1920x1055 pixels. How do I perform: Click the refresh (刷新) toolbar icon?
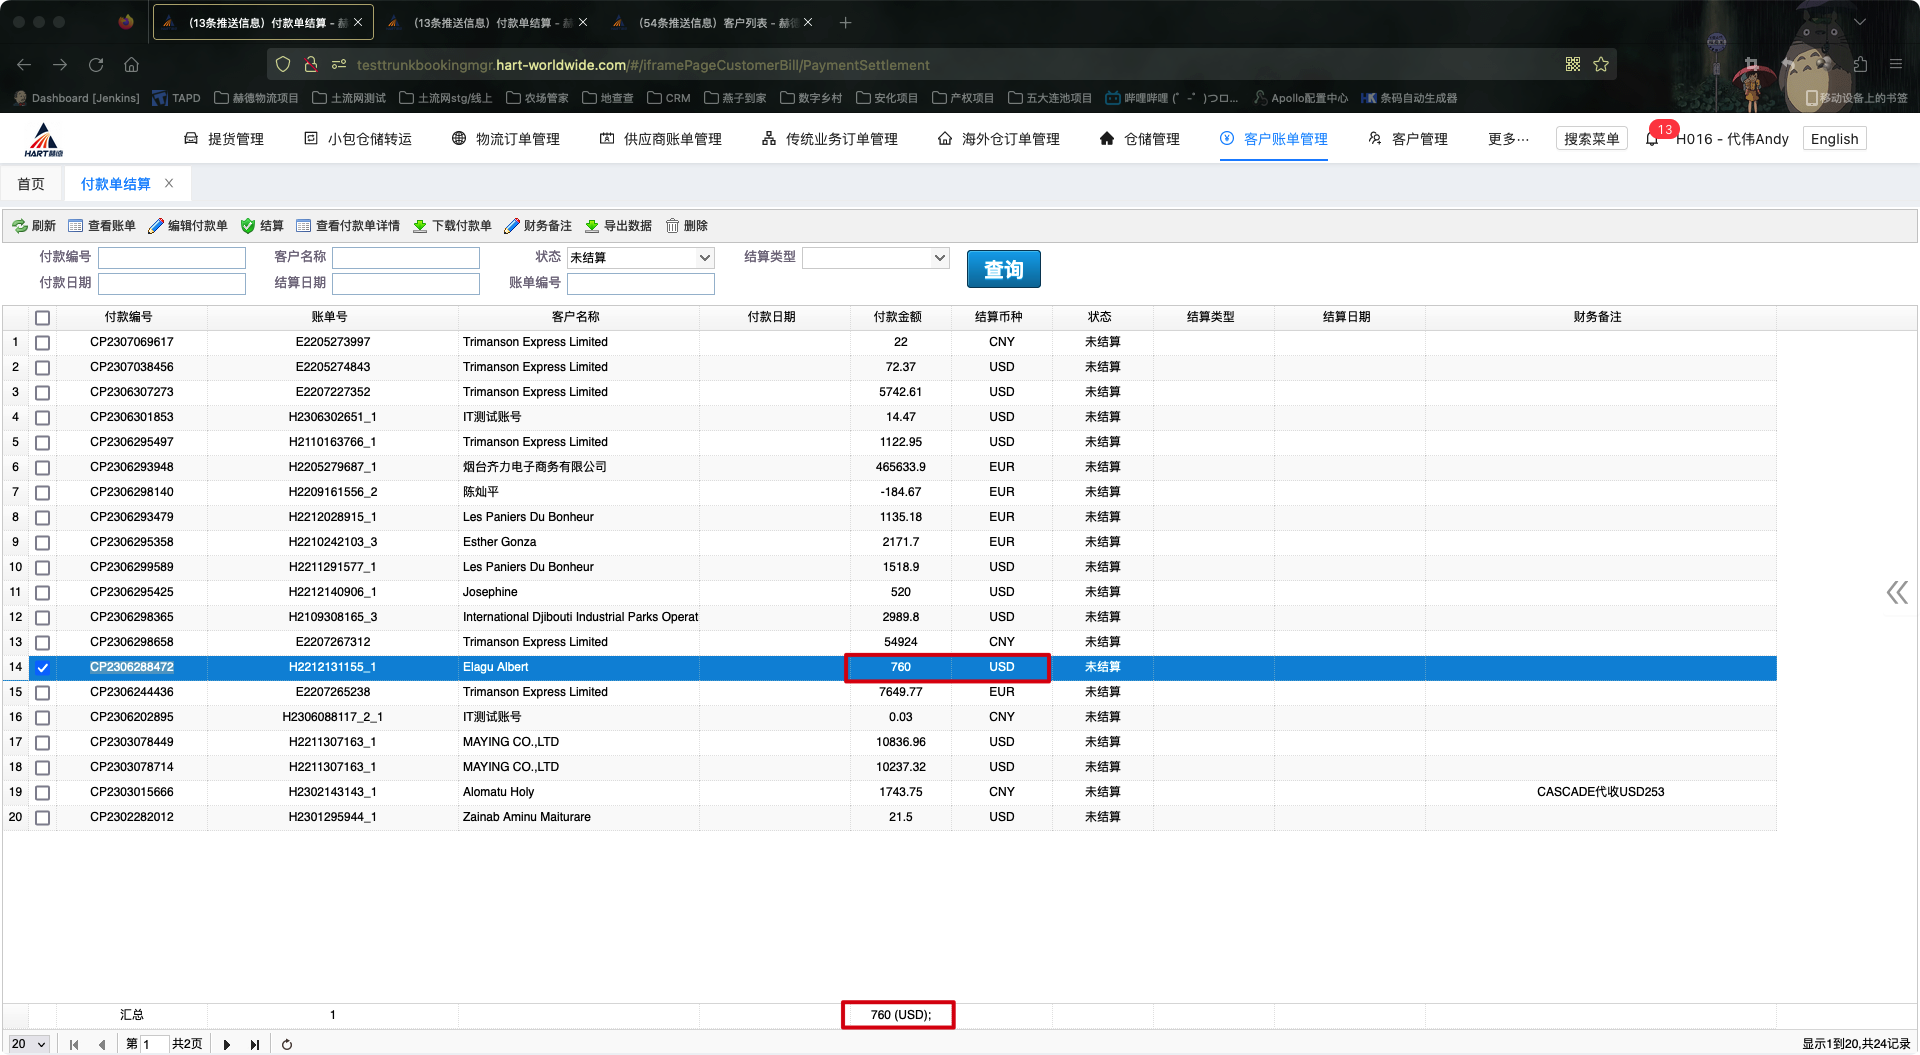click(x=20, y=226)
